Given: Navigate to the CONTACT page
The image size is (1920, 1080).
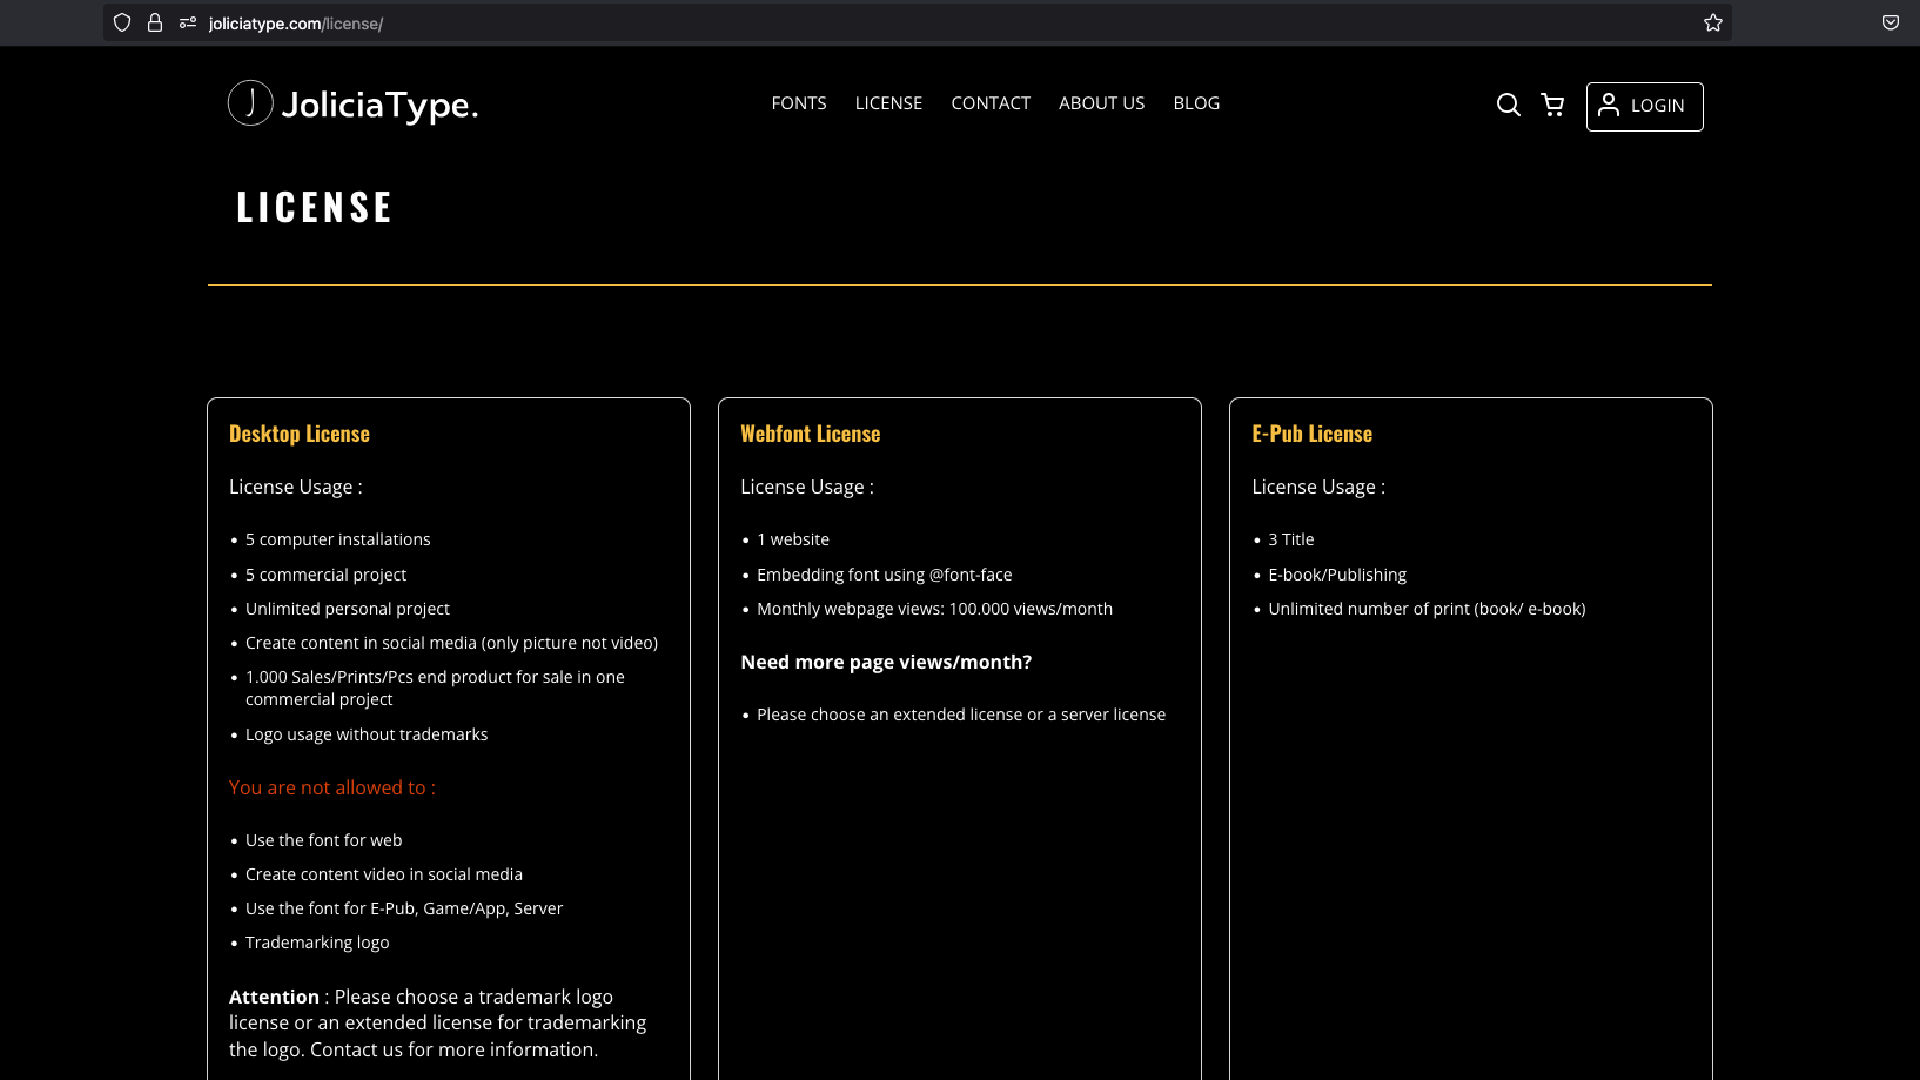Looking at the screenshot, I should tap(991, 103).
